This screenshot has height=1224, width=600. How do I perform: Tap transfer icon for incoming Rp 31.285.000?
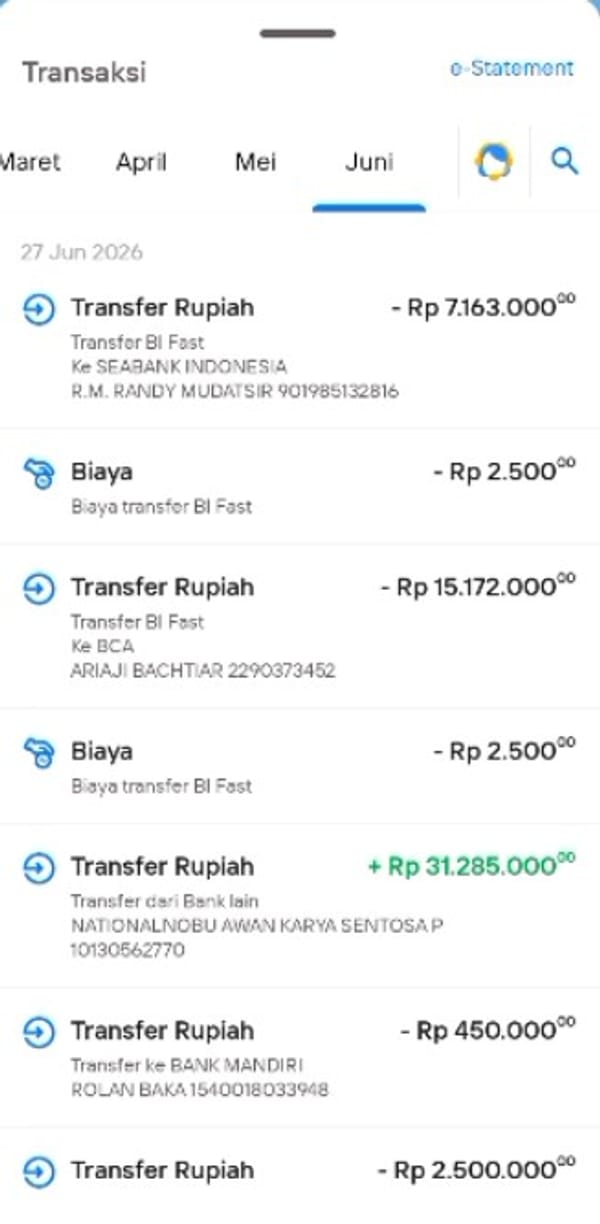tap(38, 867)
